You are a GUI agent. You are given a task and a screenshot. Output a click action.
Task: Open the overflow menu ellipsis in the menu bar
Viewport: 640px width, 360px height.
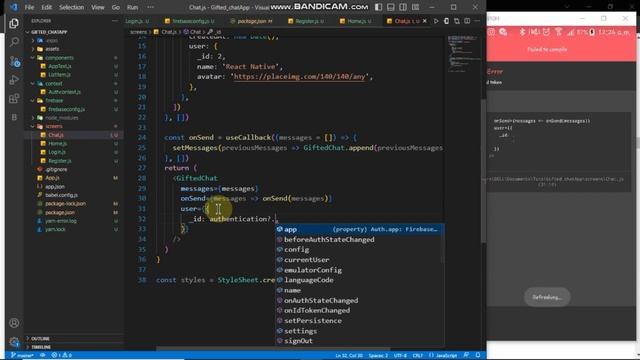(x=151, y=7)
